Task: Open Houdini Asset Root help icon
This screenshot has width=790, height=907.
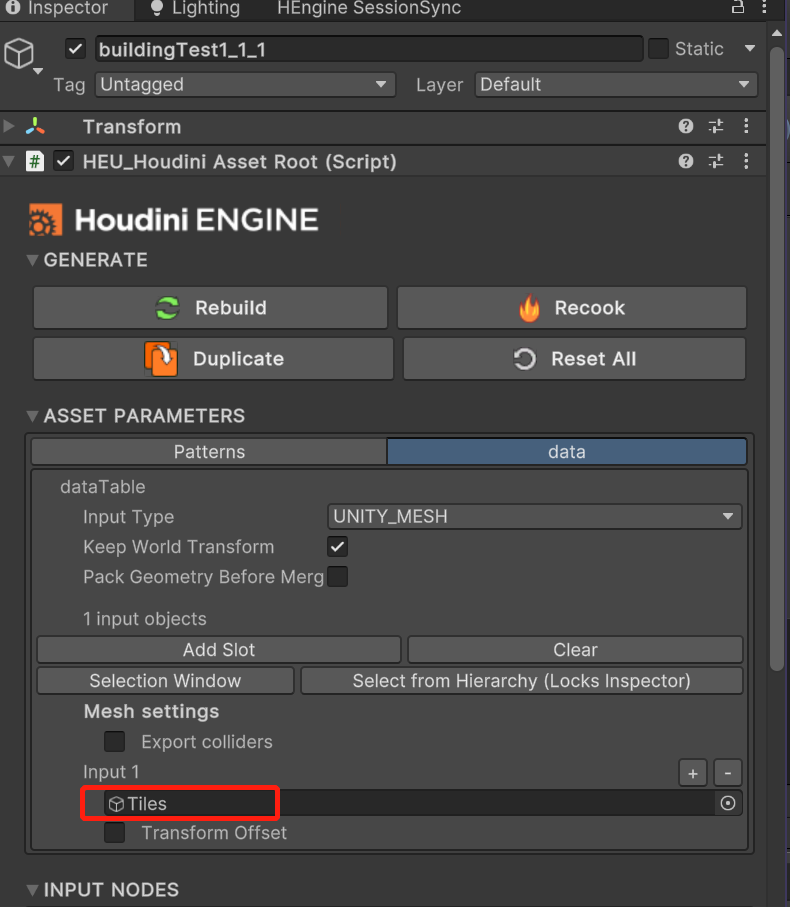Action: point(686,161)
